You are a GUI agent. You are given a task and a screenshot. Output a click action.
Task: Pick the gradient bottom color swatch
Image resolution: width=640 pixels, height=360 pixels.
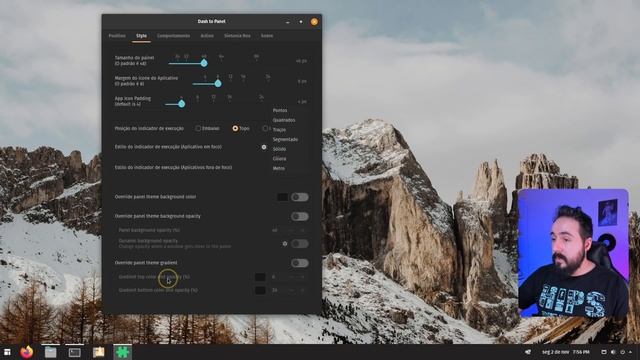(260, 290)
